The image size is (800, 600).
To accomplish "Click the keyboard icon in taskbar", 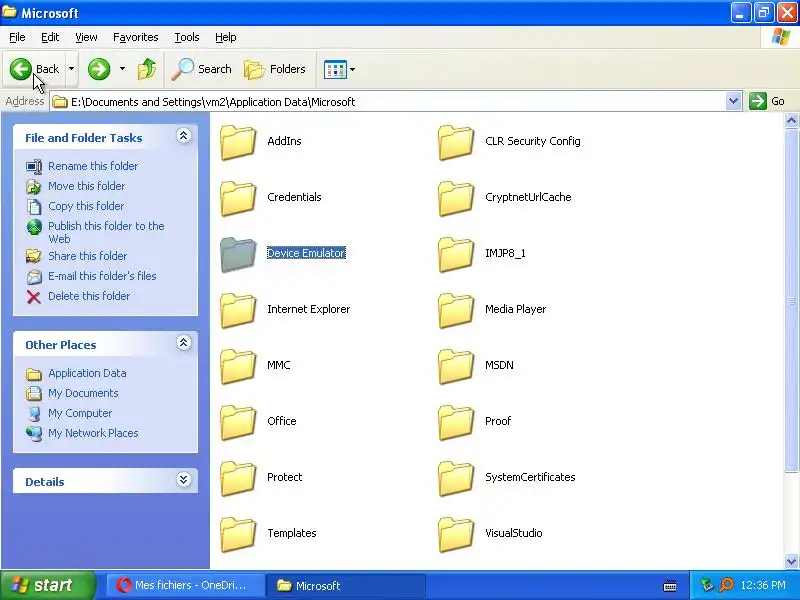I will [x=670, y=586].
